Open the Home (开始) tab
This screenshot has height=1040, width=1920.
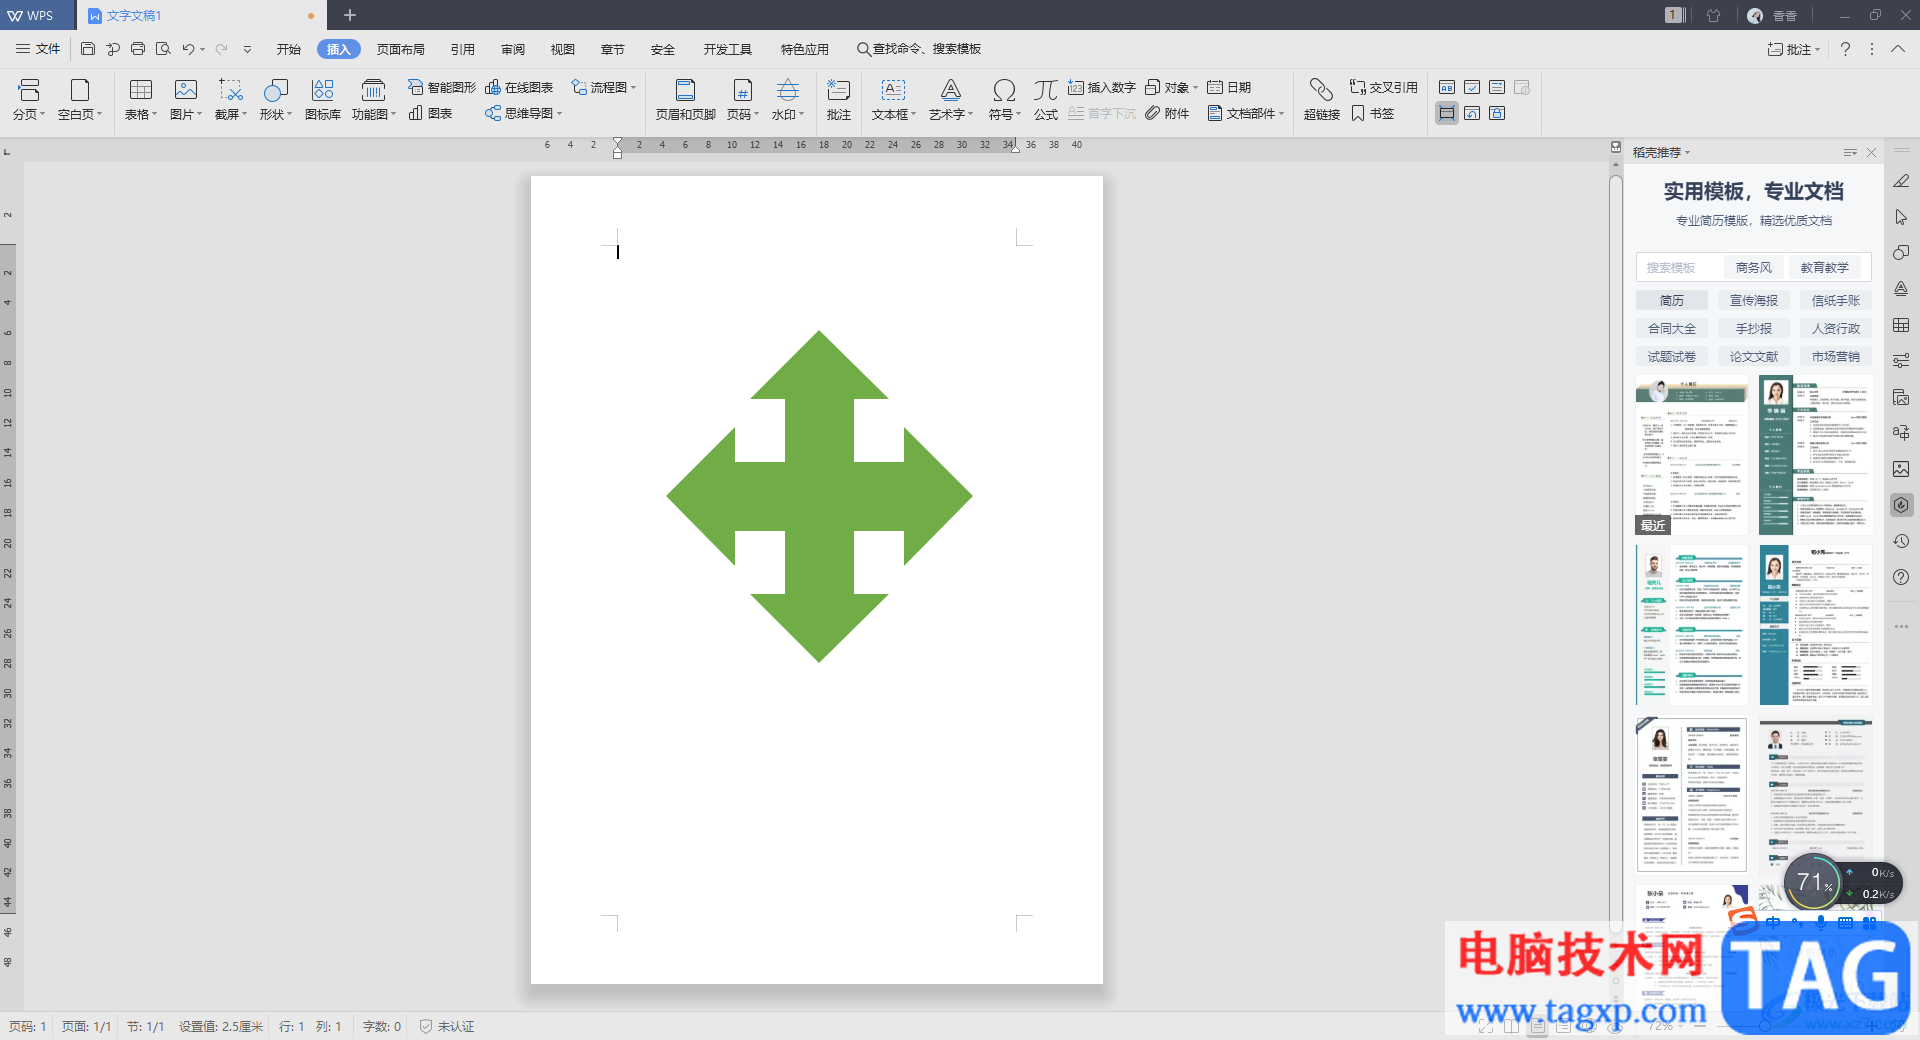point(289,49)
